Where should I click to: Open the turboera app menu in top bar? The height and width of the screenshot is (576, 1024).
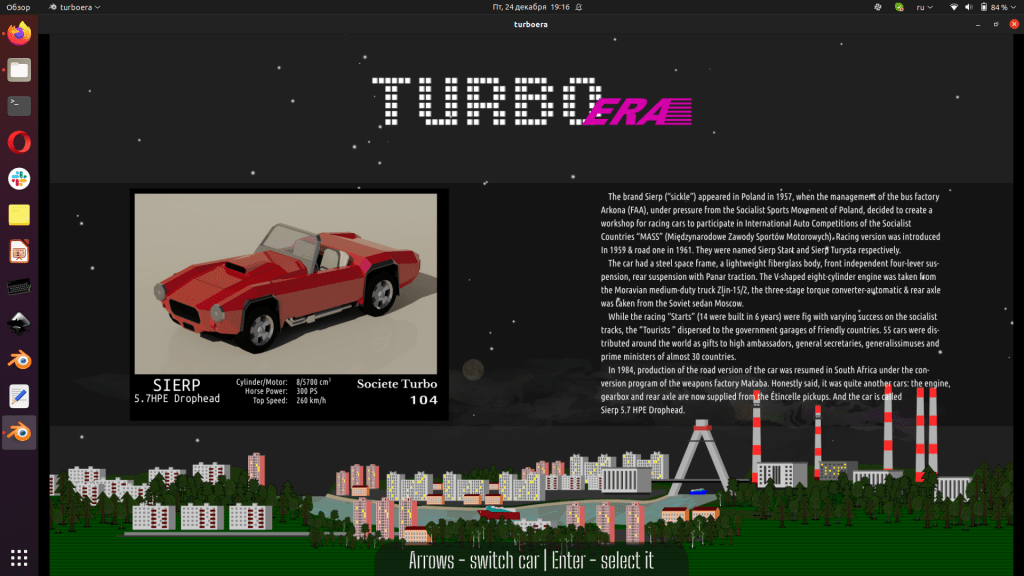tap(76, 7)
